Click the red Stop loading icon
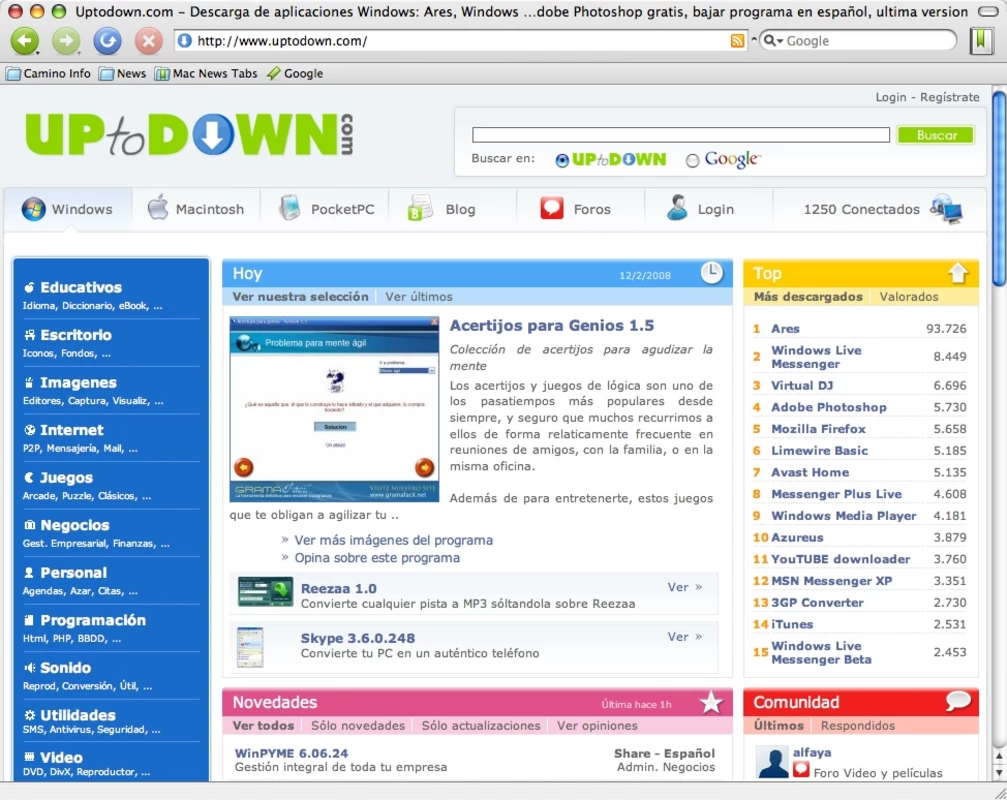This screenshot has width=1007, height=800. pos(148,41)
